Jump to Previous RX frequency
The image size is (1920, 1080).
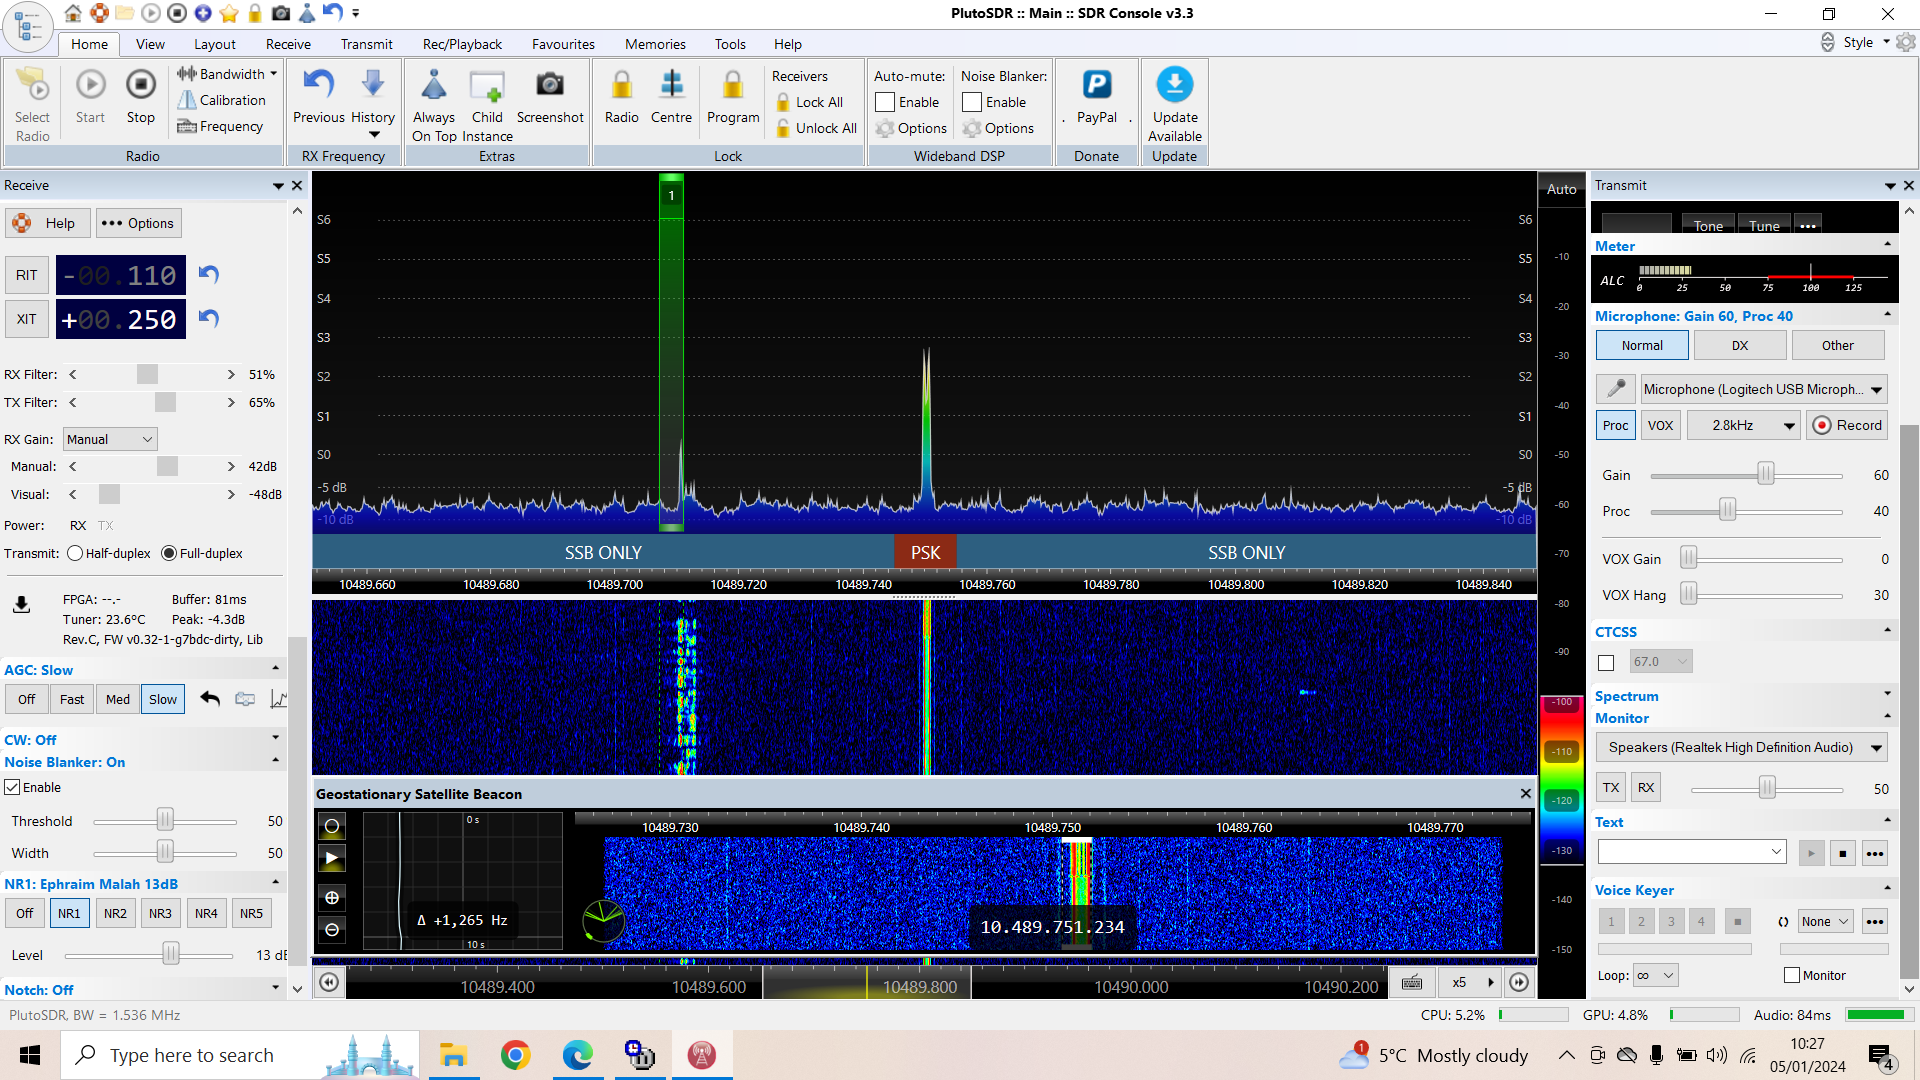[318, 95]
